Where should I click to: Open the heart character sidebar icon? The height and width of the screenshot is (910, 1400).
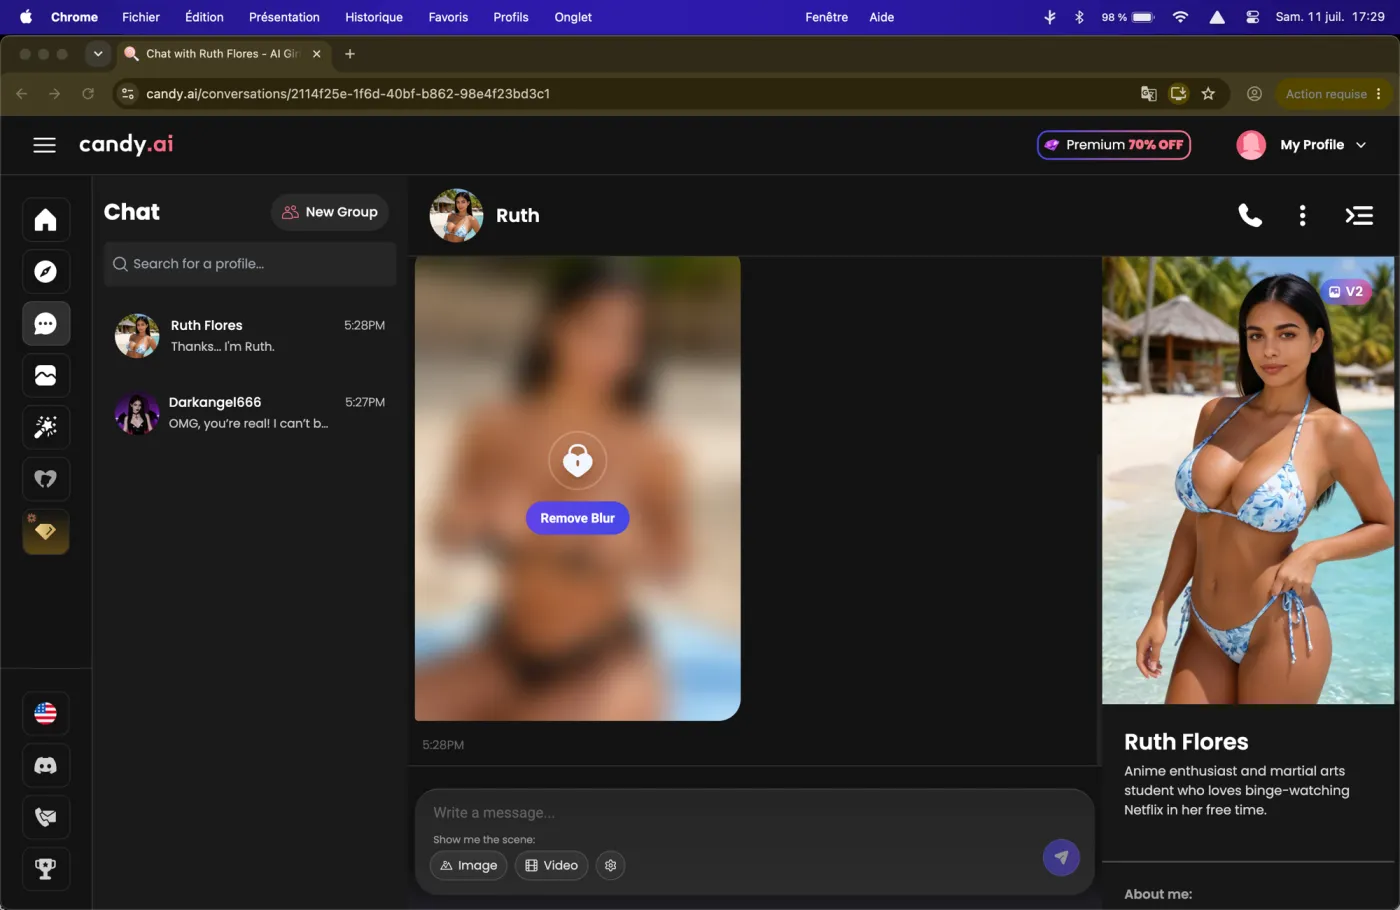coord(46,480)
